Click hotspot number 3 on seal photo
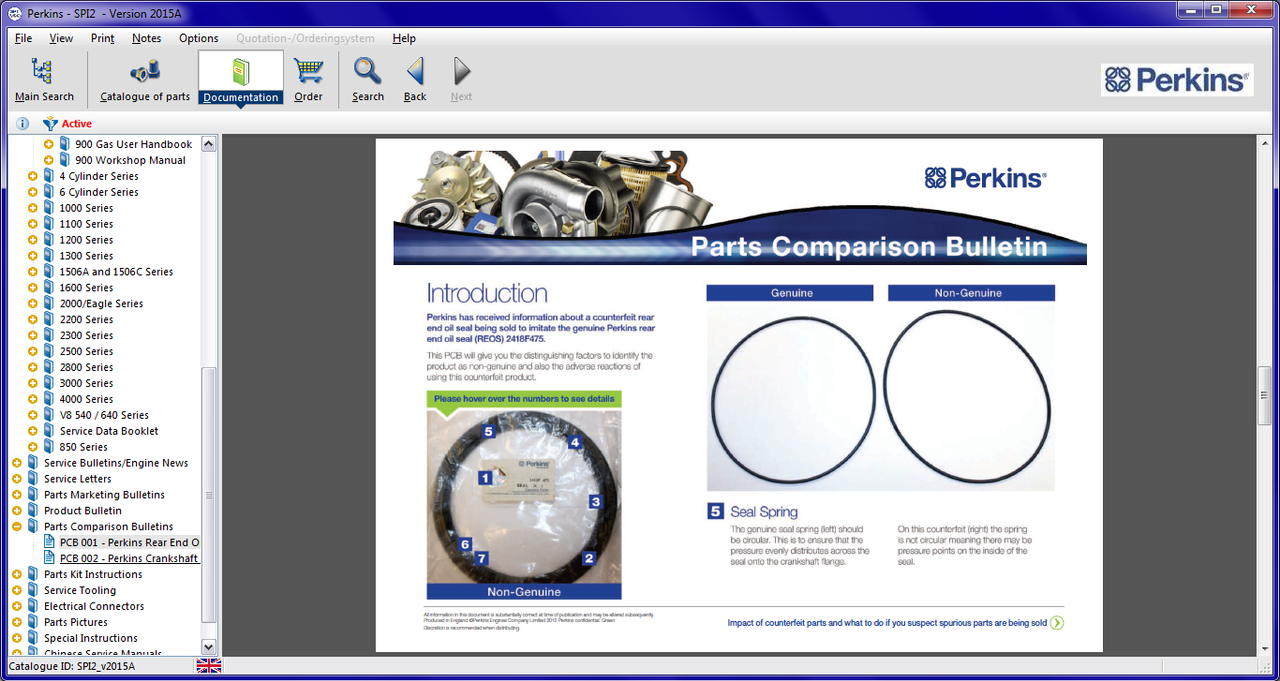Image resolution: width=1280 pixels, height=681 pixels. click(595, 502)
